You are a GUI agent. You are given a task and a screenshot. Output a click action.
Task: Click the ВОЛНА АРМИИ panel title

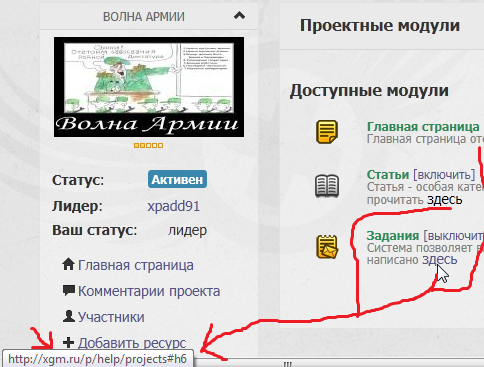(144, 17)
